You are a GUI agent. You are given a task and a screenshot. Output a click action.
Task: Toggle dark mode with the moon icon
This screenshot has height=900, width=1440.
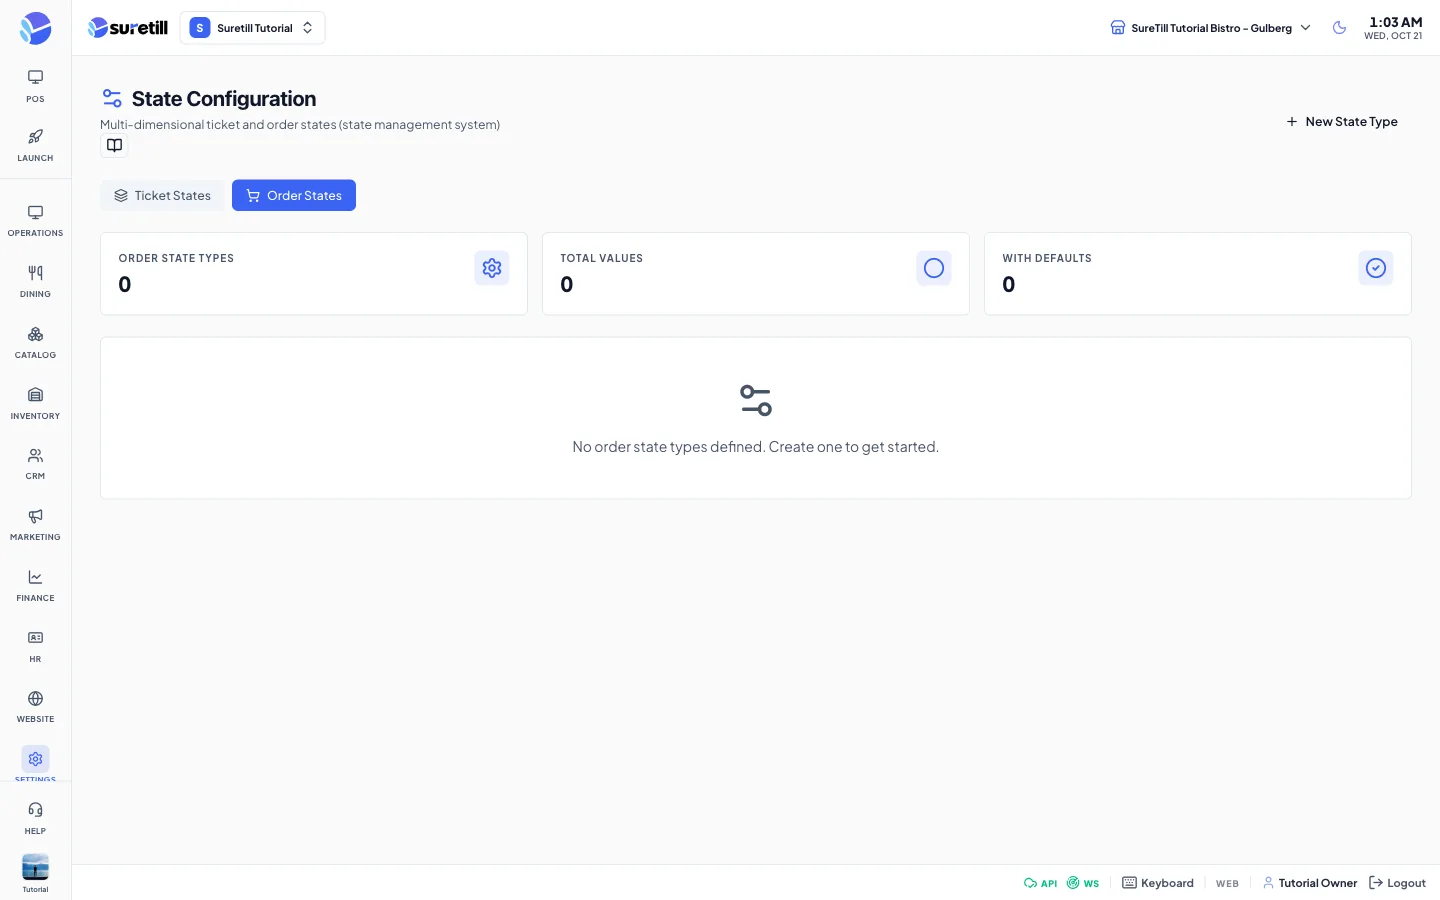click(x=1339, y=28)
